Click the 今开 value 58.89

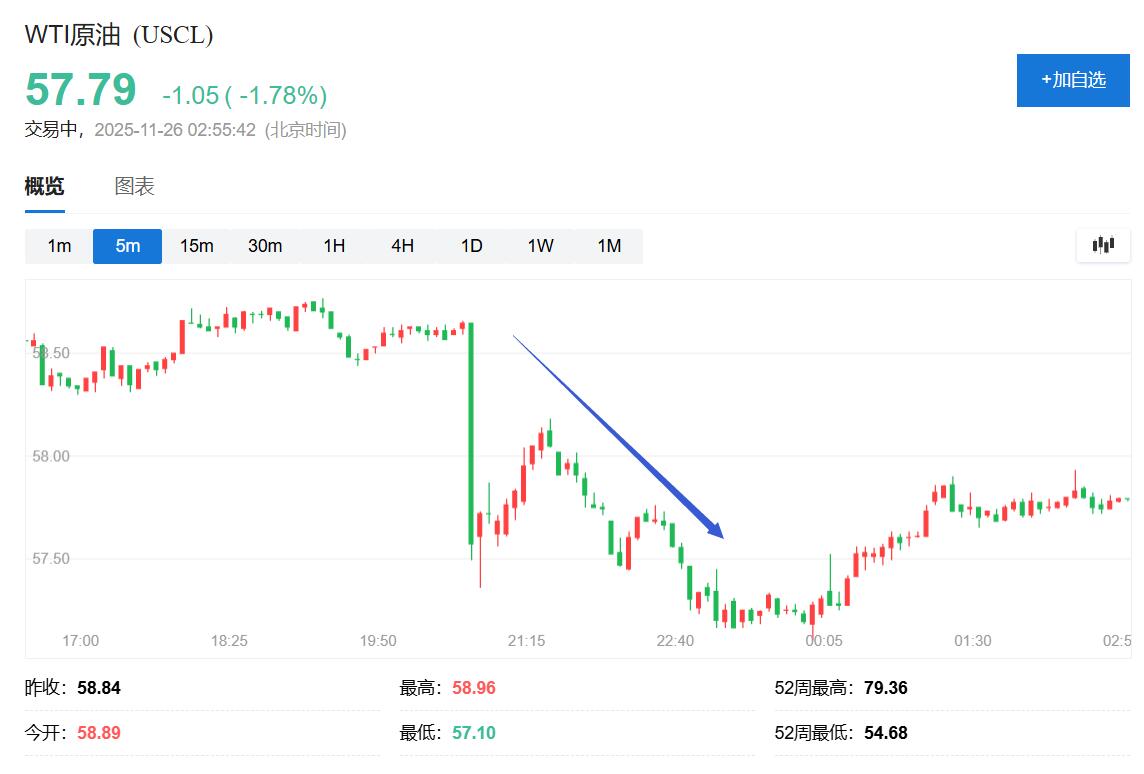coord(98,732)
